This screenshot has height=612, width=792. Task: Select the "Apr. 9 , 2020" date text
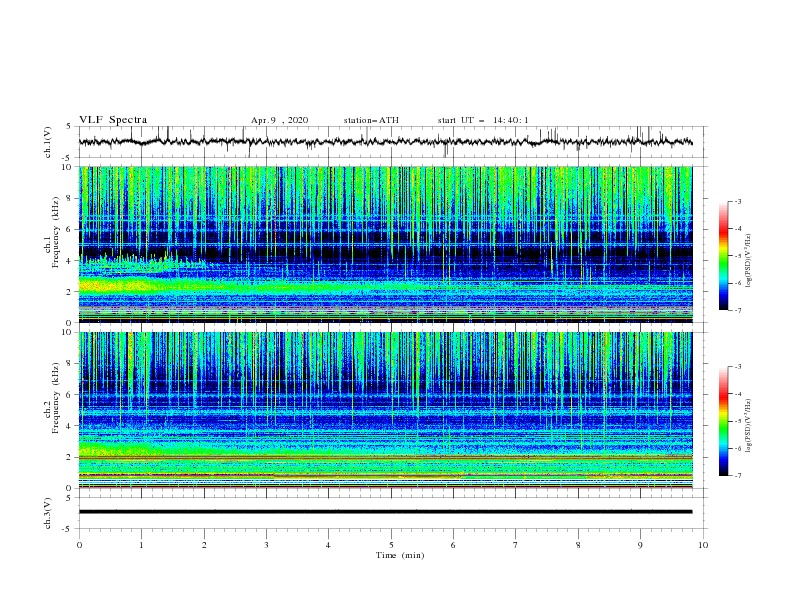(279, 120)
